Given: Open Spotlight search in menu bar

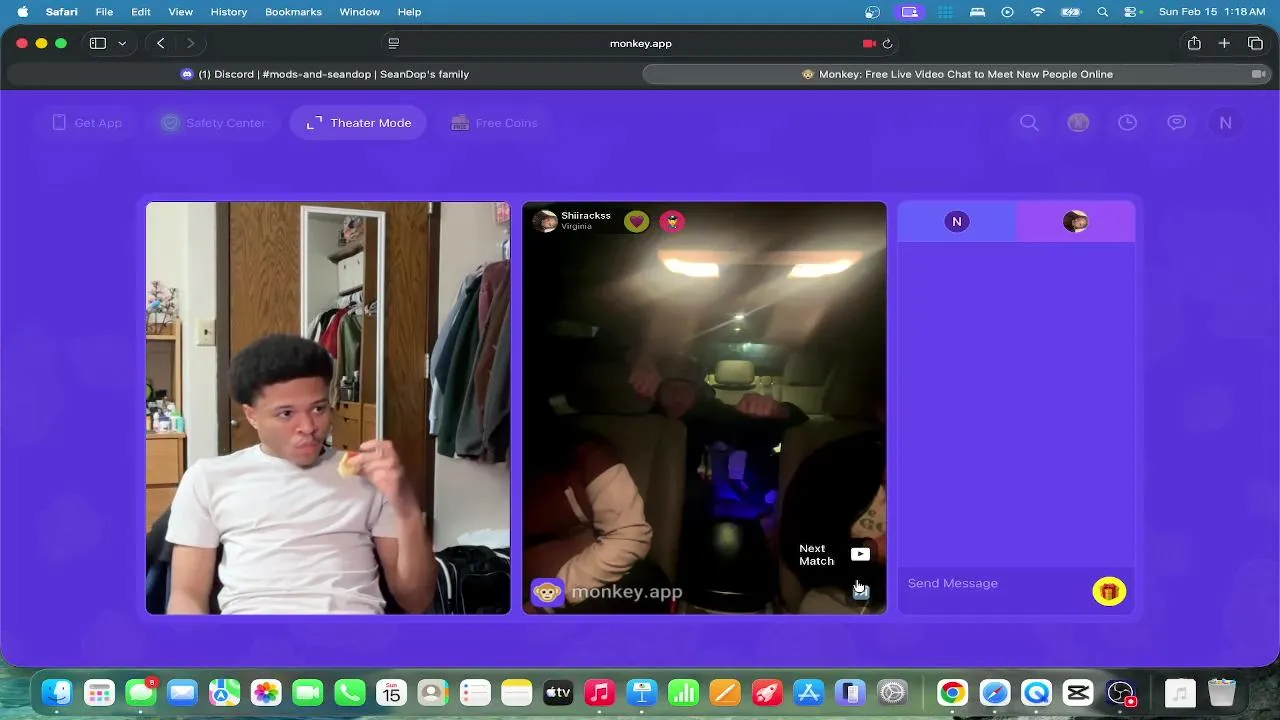Looking at the screenshot, I should 1103,12.
